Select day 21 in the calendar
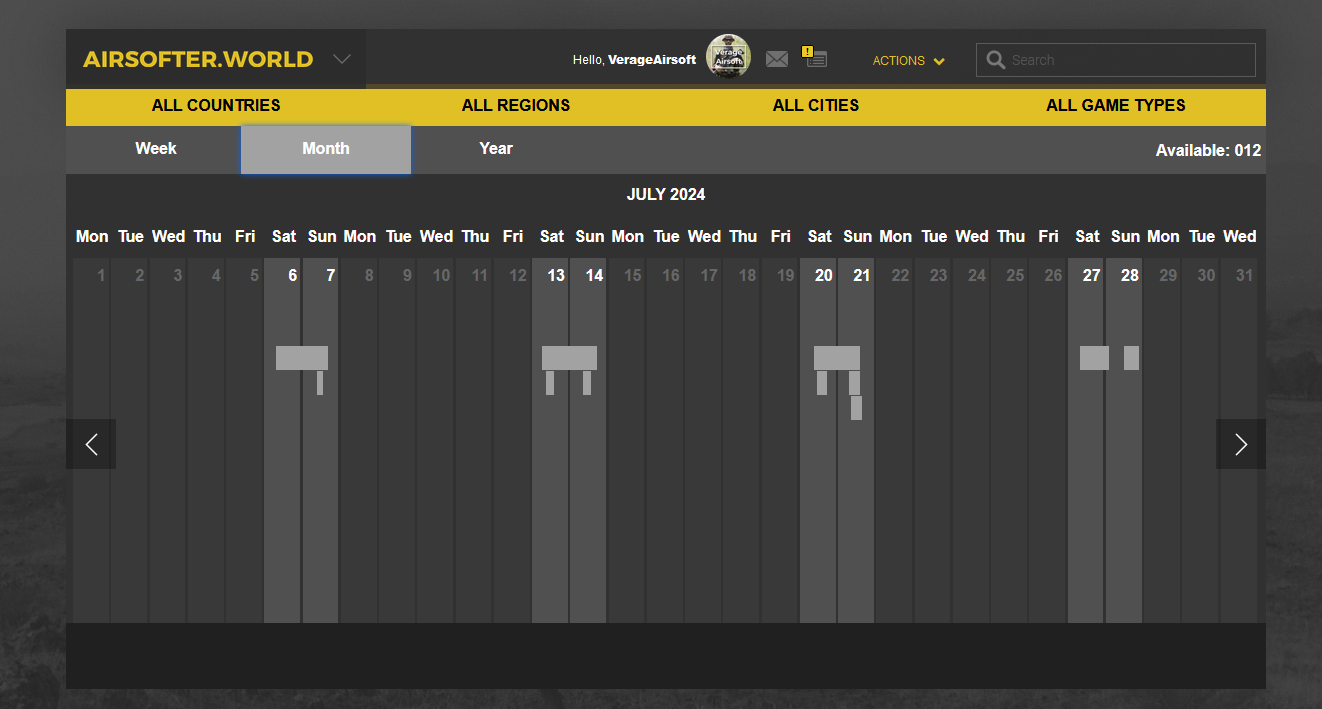 coord(856,440)
